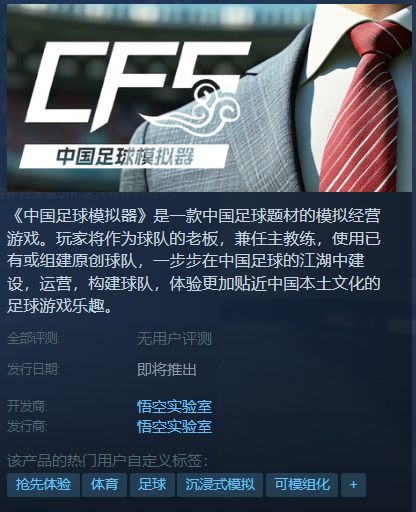Select the 抢先体验 tag
This screenshot has width=416, height=512.
pyautogui.click(x=43, y=484)
